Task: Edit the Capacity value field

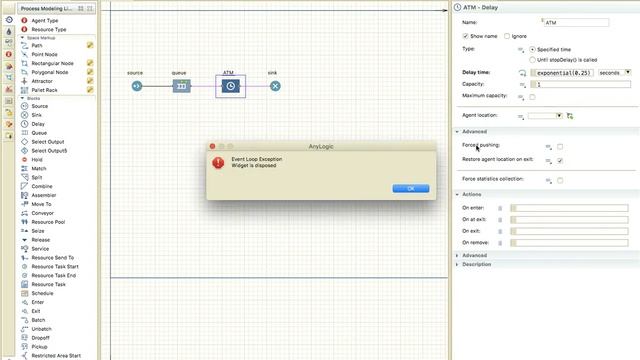Action: (x=580, y=84)
